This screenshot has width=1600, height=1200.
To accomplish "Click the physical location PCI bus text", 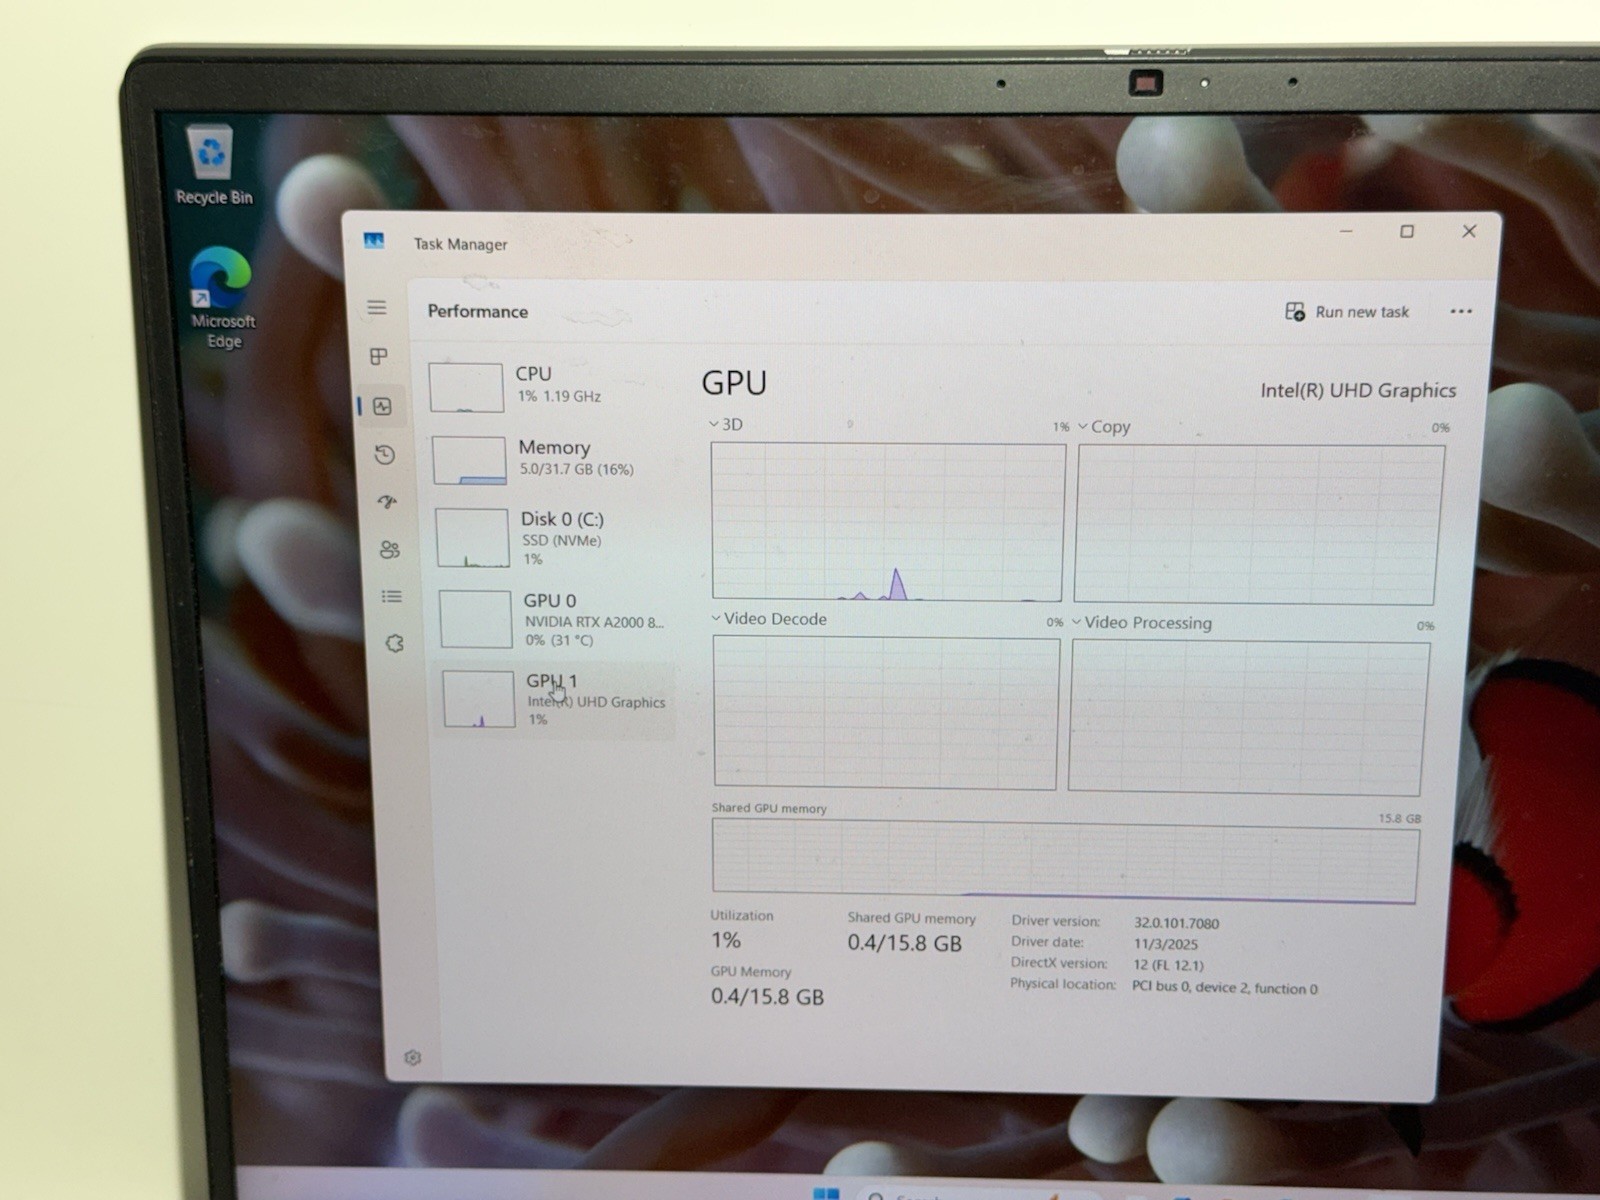I will (1224, 988).
